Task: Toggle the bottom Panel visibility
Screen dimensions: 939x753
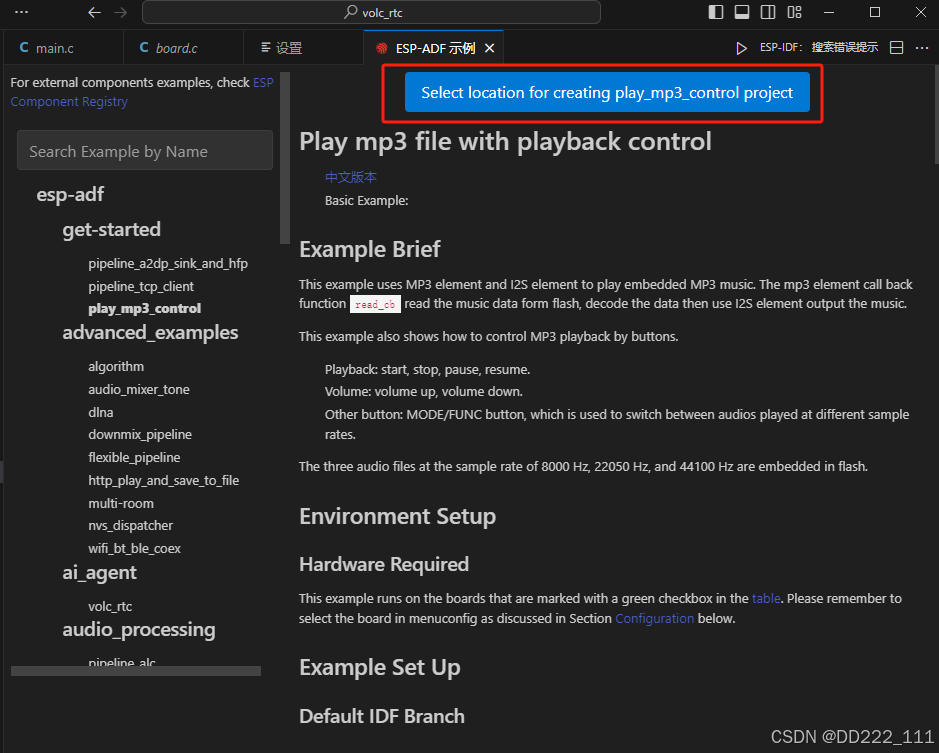Action: (x=740, y=14)
